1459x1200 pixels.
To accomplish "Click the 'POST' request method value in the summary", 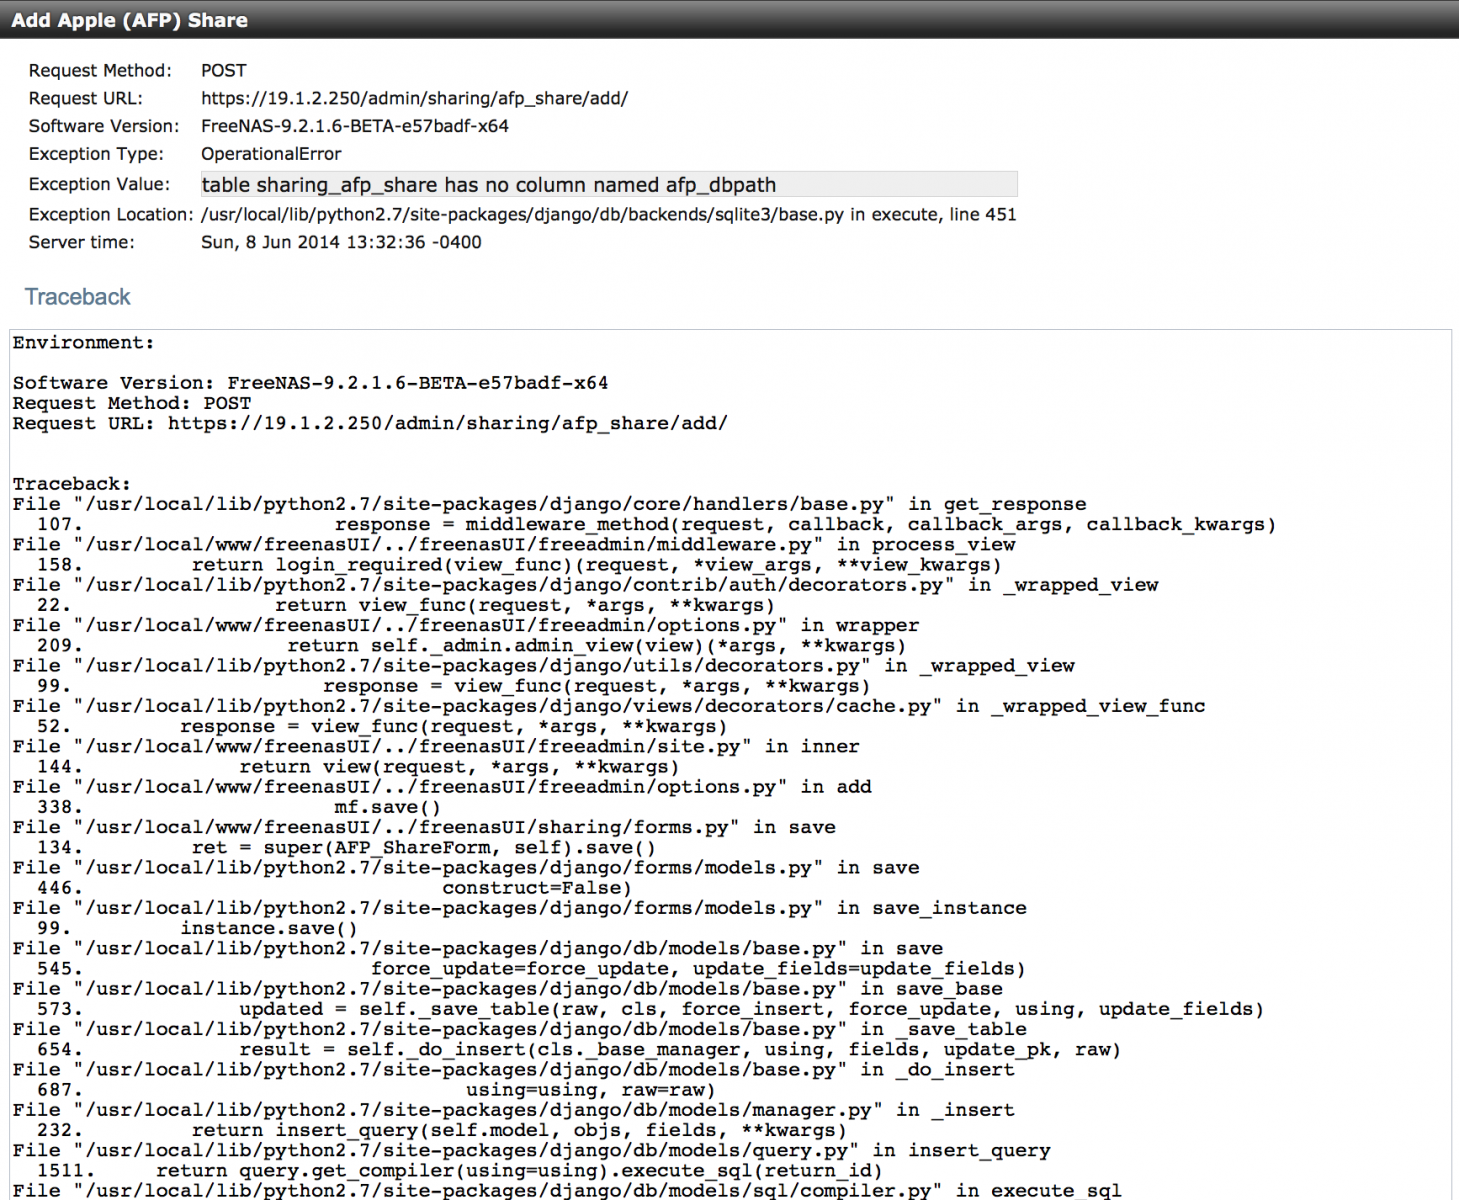I will pyautogui.click(x=223, y=71).
